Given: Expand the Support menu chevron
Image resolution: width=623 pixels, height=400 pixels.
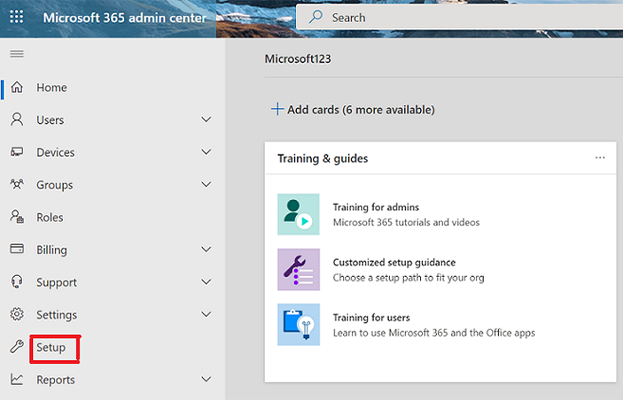Looking at the screenshot, I should pos(206,282).
